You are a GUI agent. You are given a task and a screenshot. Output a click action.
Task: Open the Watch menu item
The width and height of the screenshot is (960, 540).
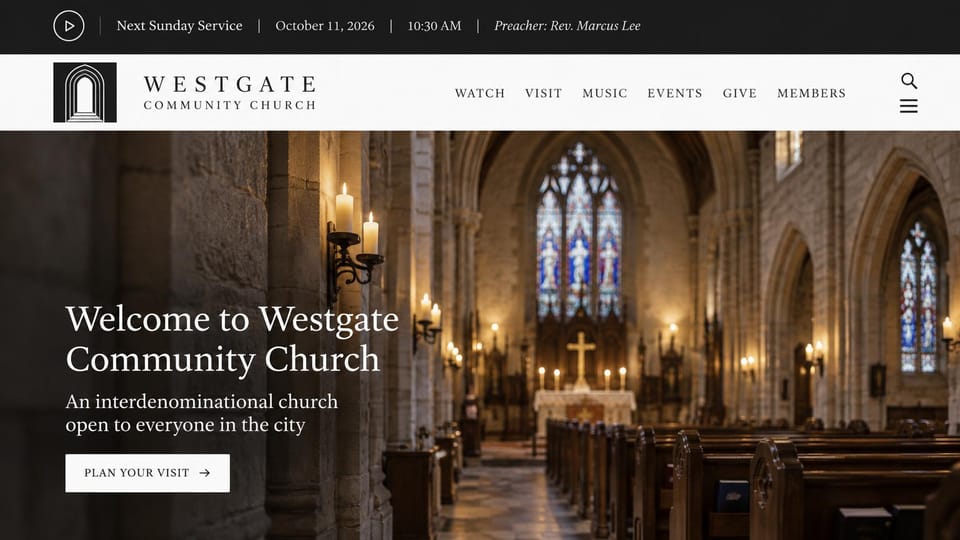click(x=479, y=93)
